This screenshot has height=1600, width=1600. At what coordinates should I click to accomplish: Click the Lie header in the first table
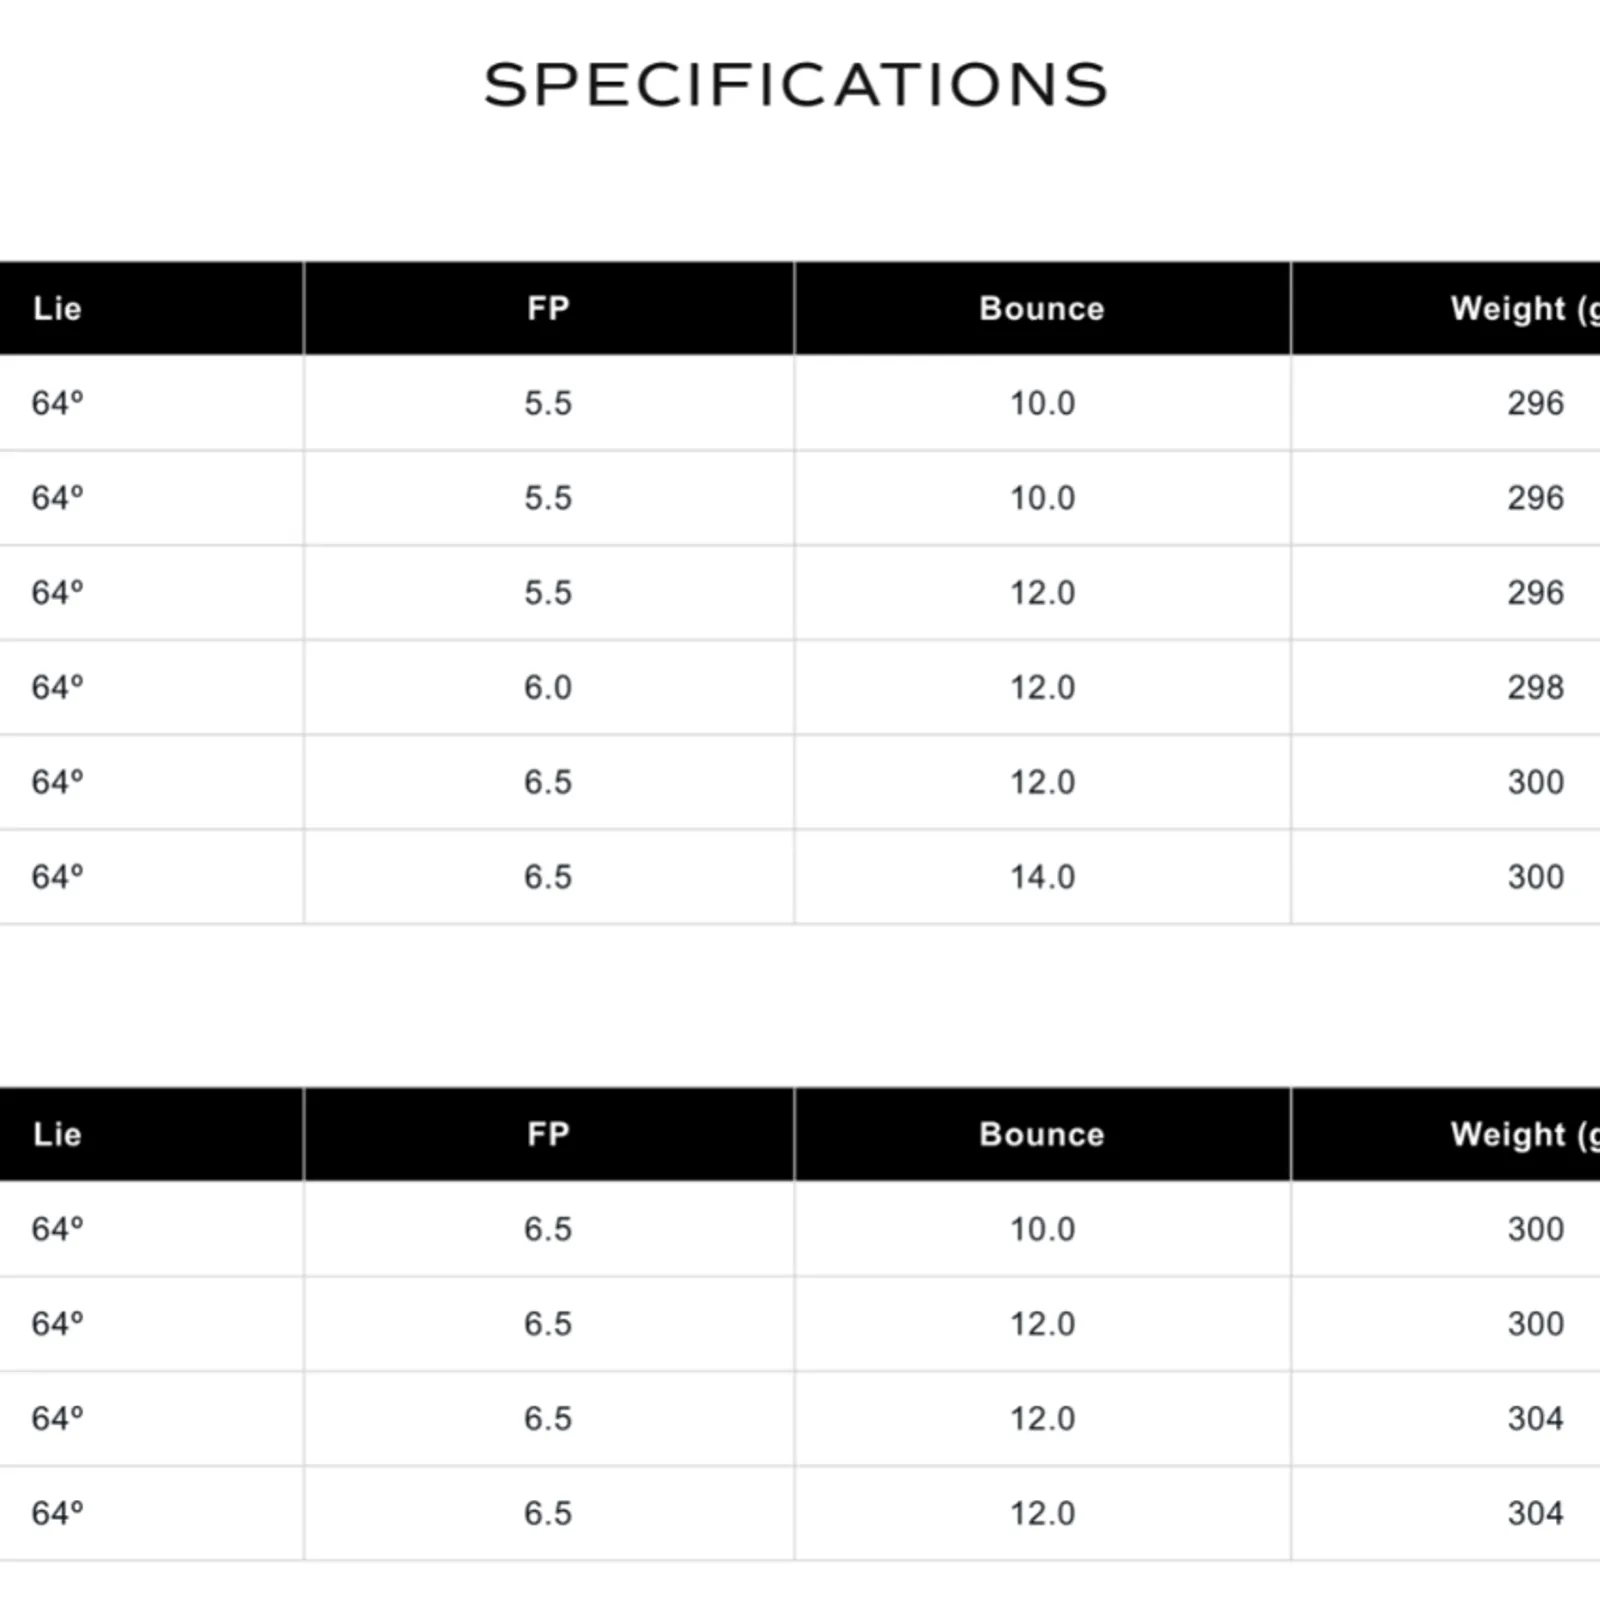[57, 309]
